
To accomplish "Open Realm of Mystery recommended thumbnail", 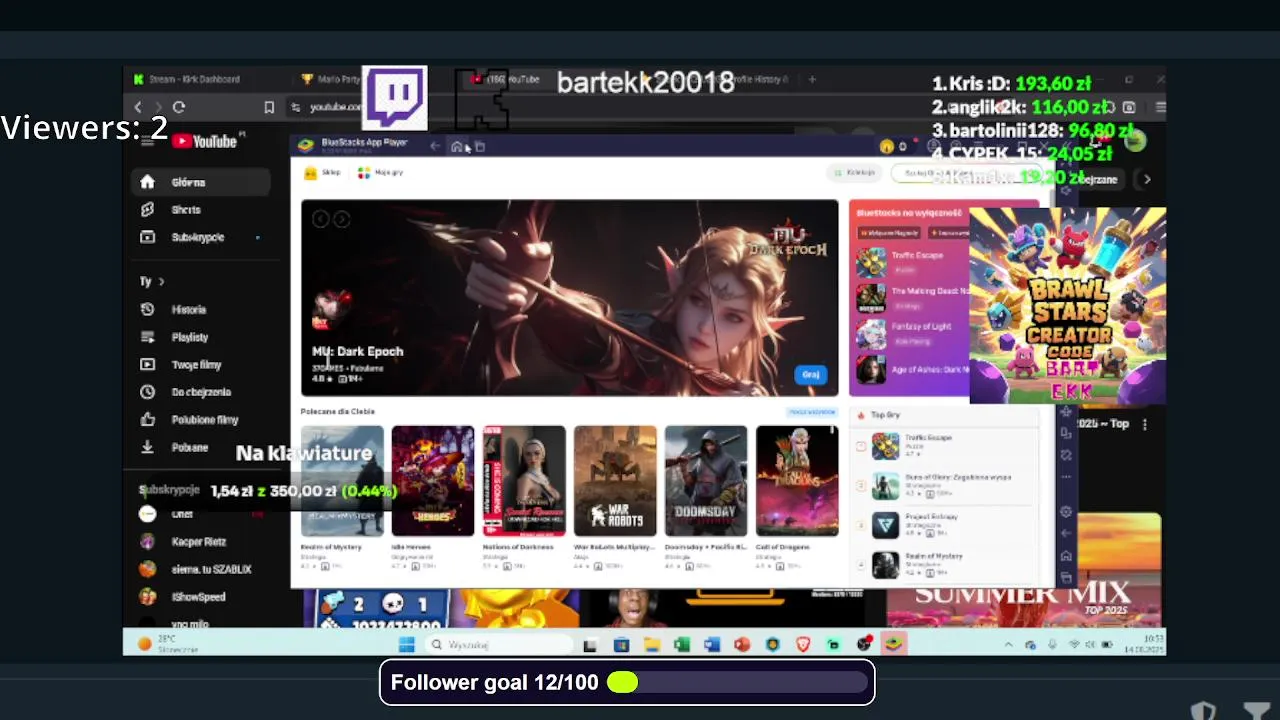I will (x=342, y=481).
